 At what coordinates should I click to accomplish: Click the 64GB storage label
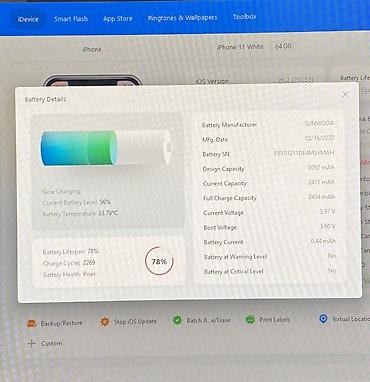(x=283, y=46)
